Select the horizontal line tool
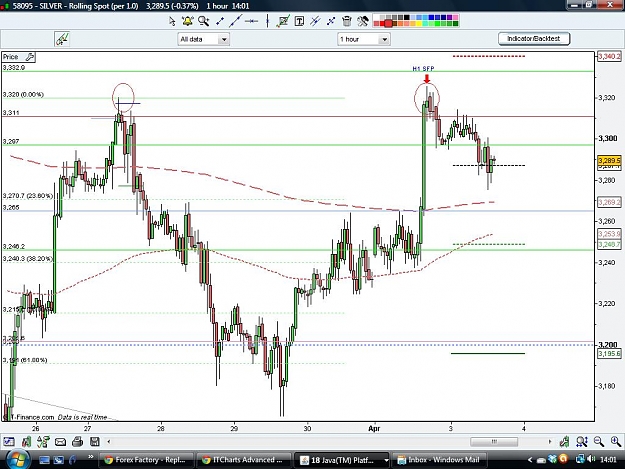 [251, 21]
